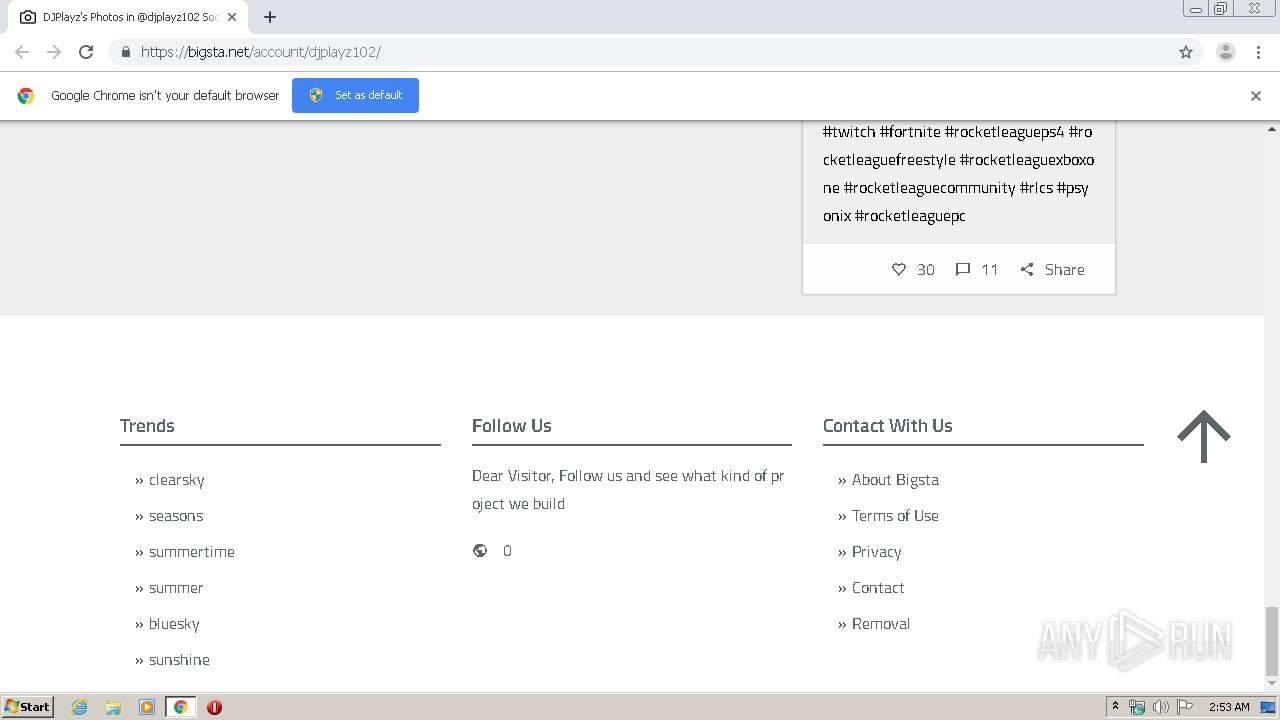The height and width of the screenshot is (720, 1280).
Task: Open the Action Center flag icon
Action: (1185, 707)
